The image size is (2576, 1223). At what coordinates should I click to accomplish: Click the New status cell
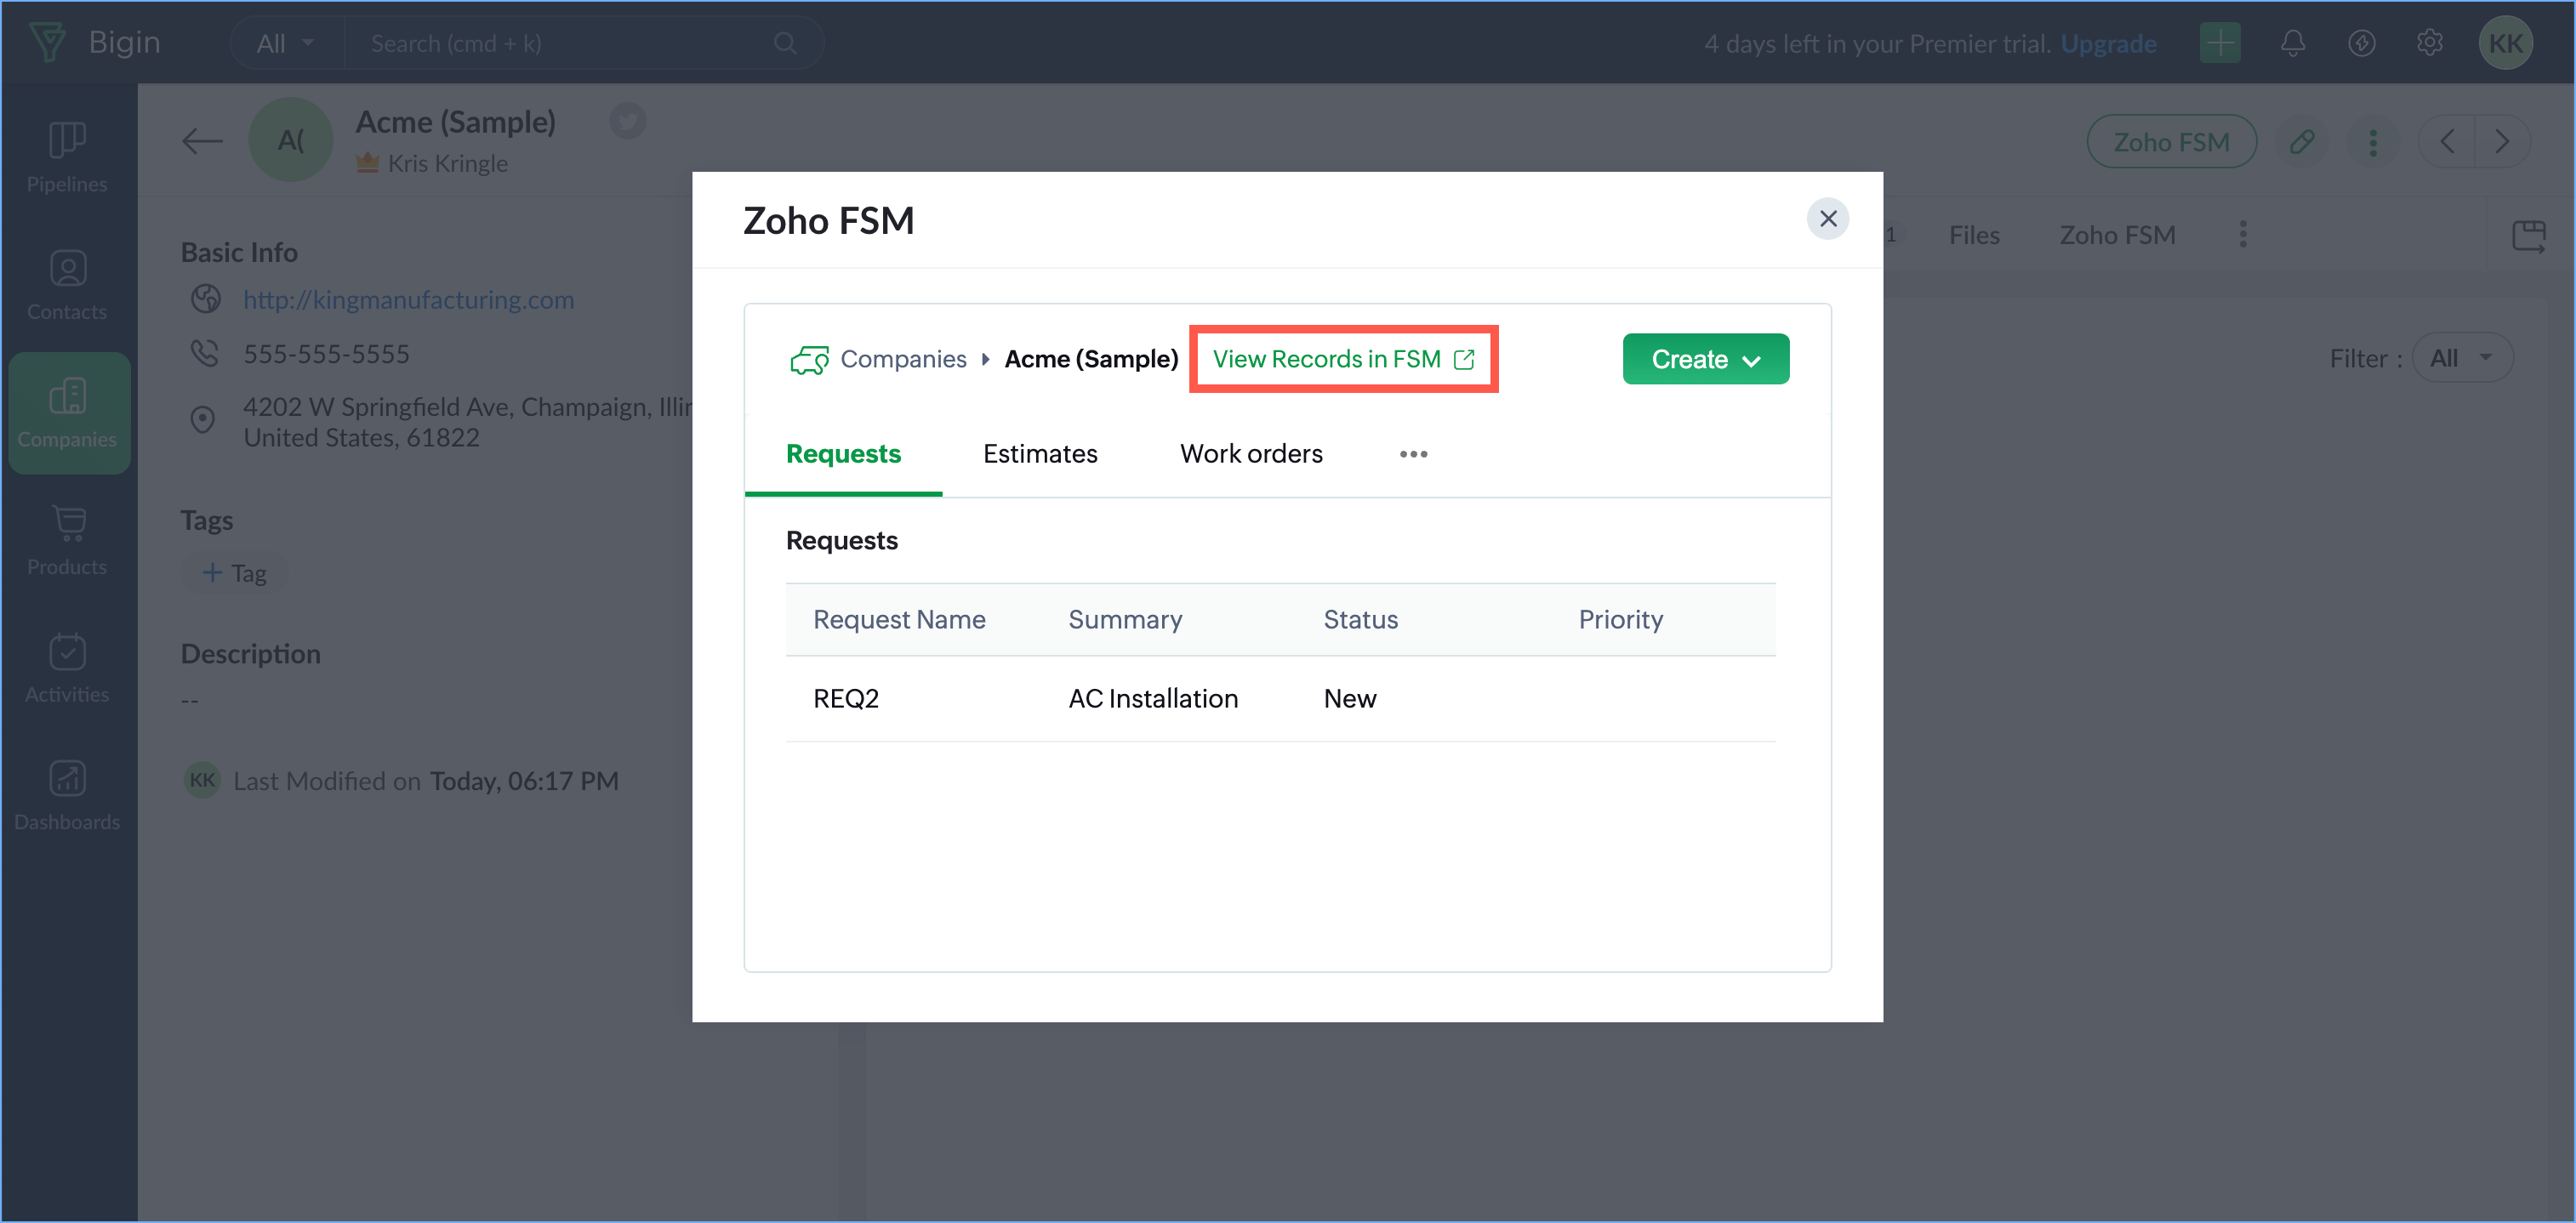1349,698
